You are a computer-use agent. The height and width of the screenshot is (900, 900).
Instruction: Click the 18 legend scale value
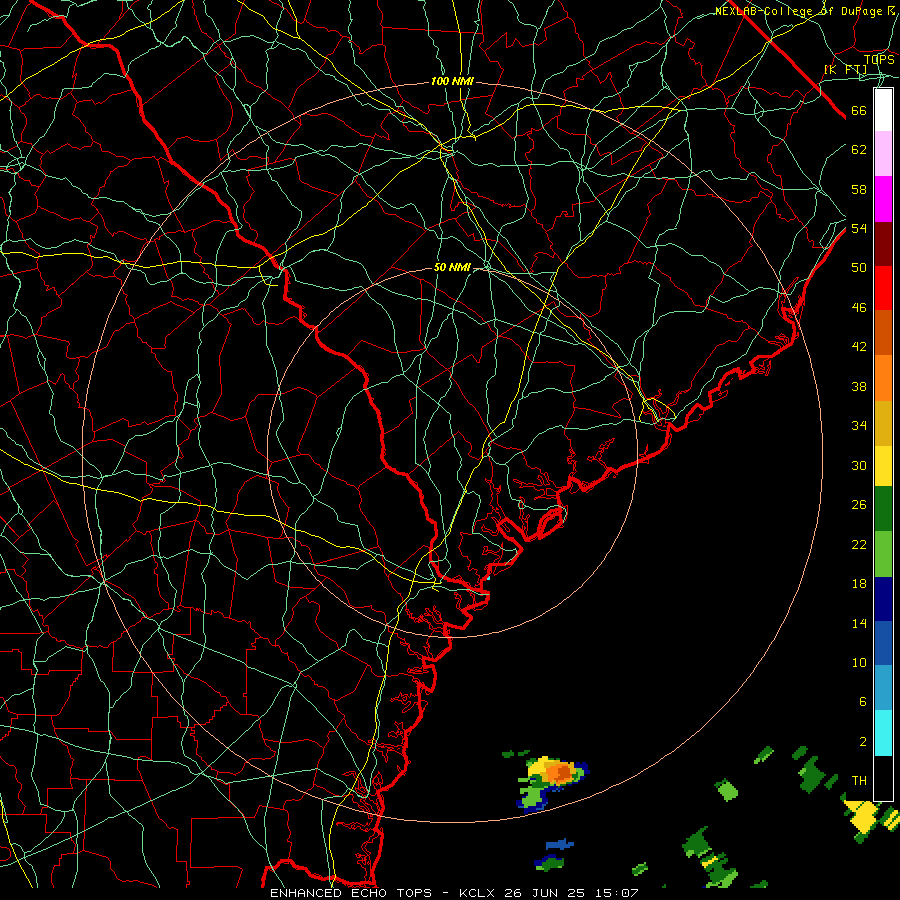(859, 584)
